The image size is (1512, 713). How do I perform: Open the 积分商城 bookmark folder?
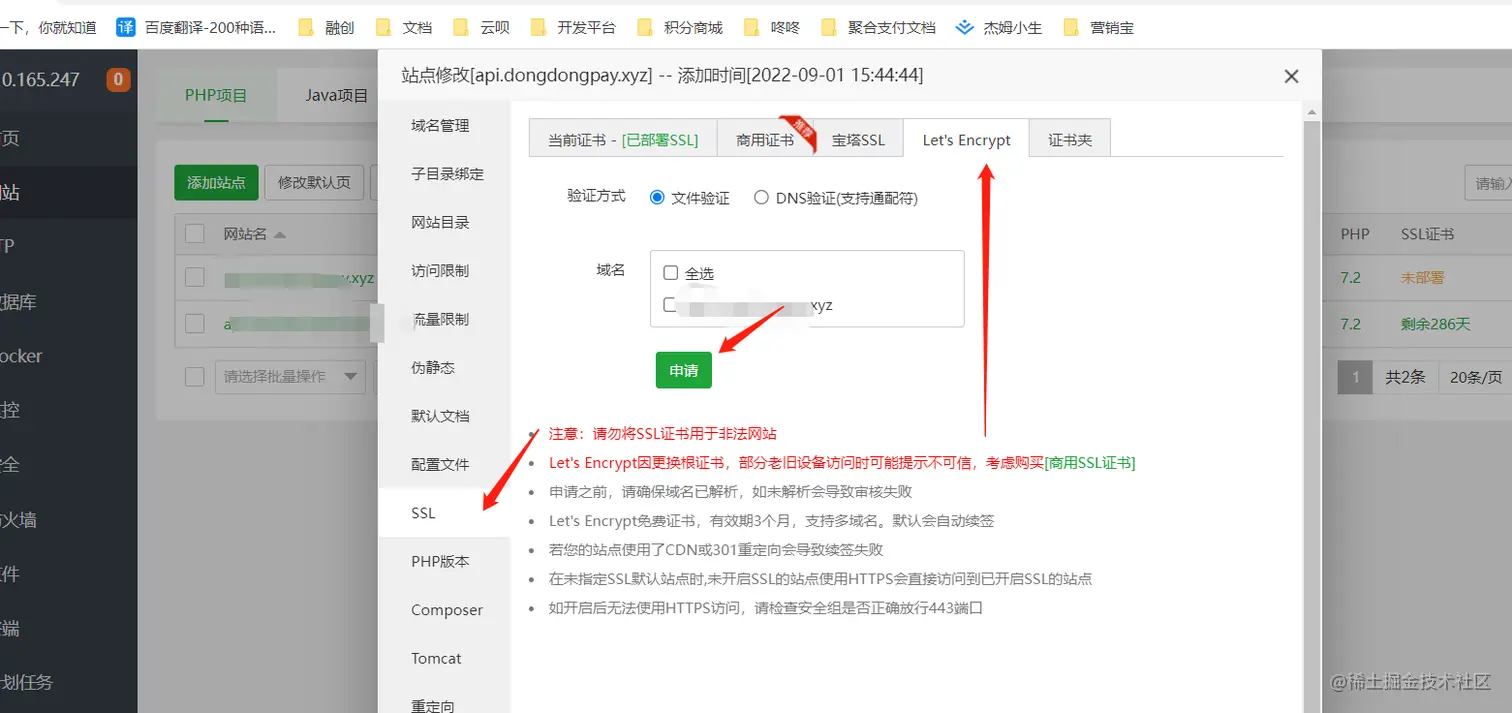680,27
